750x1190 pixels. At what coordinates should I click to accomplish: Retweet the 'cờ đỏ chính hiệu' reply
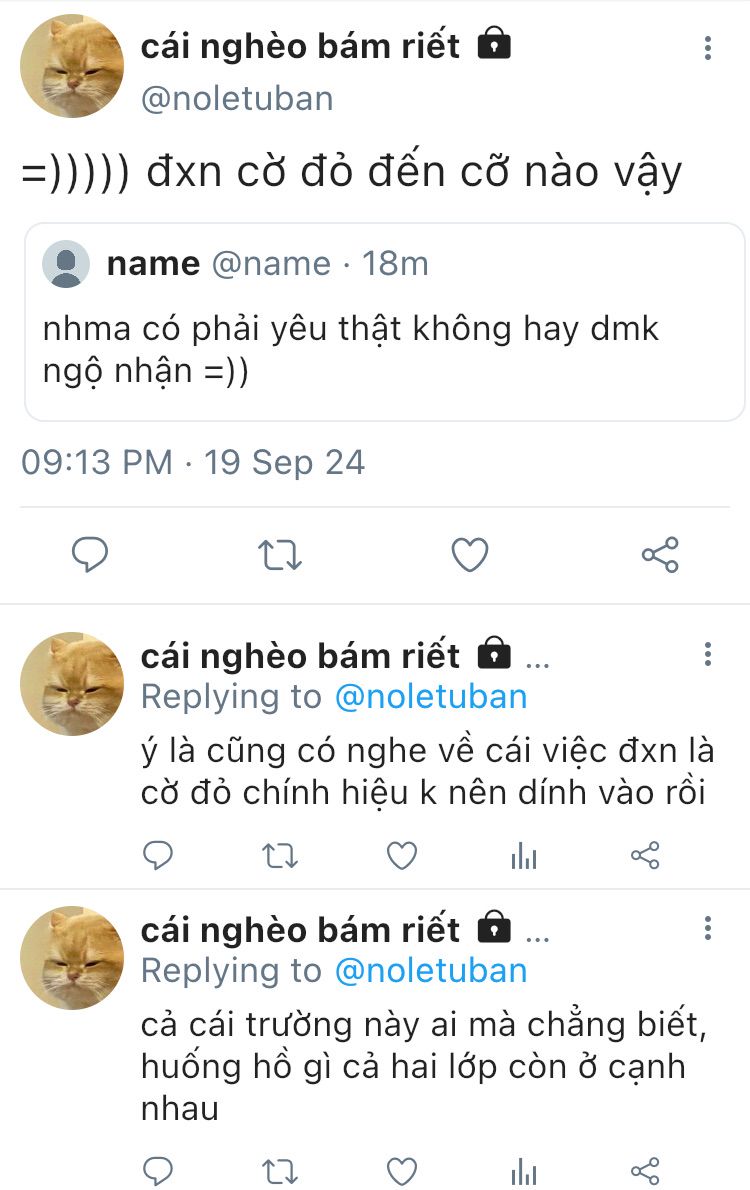(280, 855)
